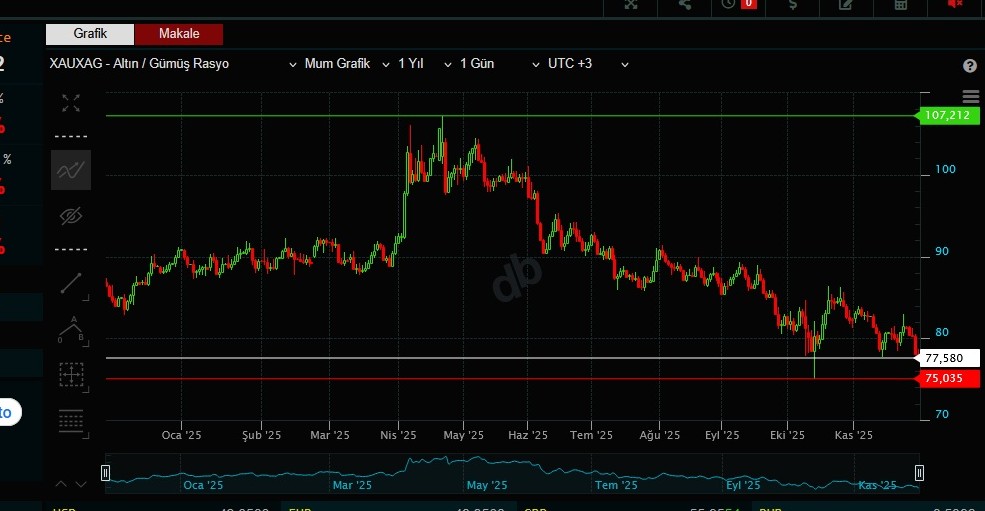The width and height of the screenshot is (985, 511).
Task: Select the crosshair measure selection tool
Action: pyautogui.click(x=71, y=375)
